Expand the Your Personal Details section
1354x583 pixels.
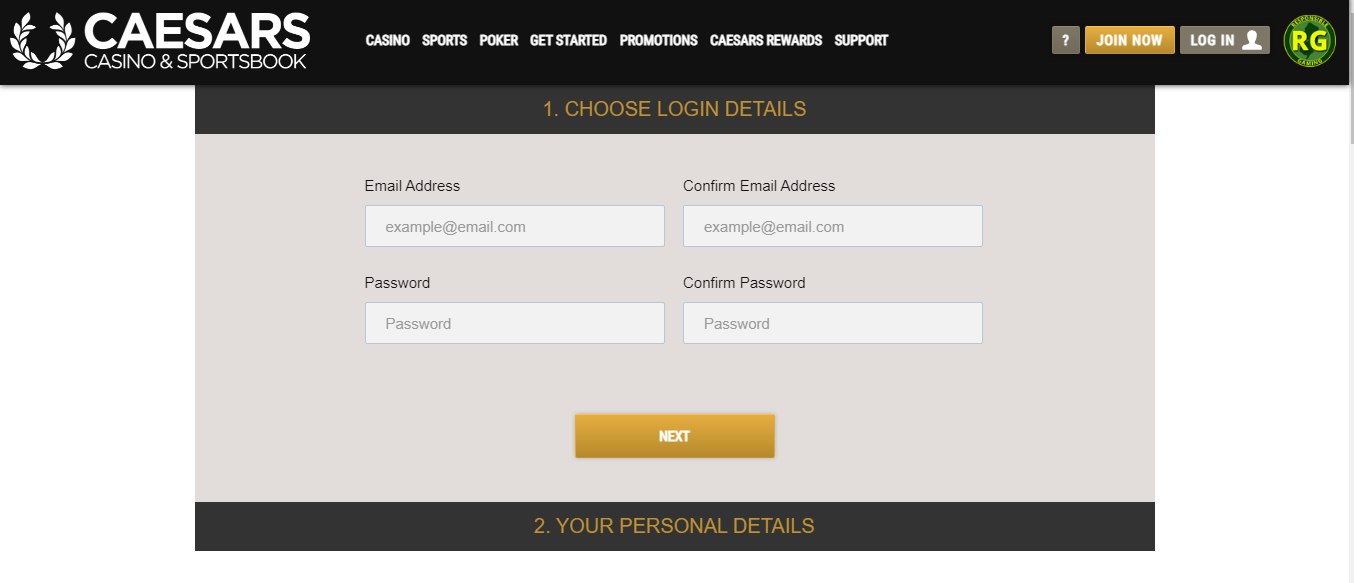(675, 526)
